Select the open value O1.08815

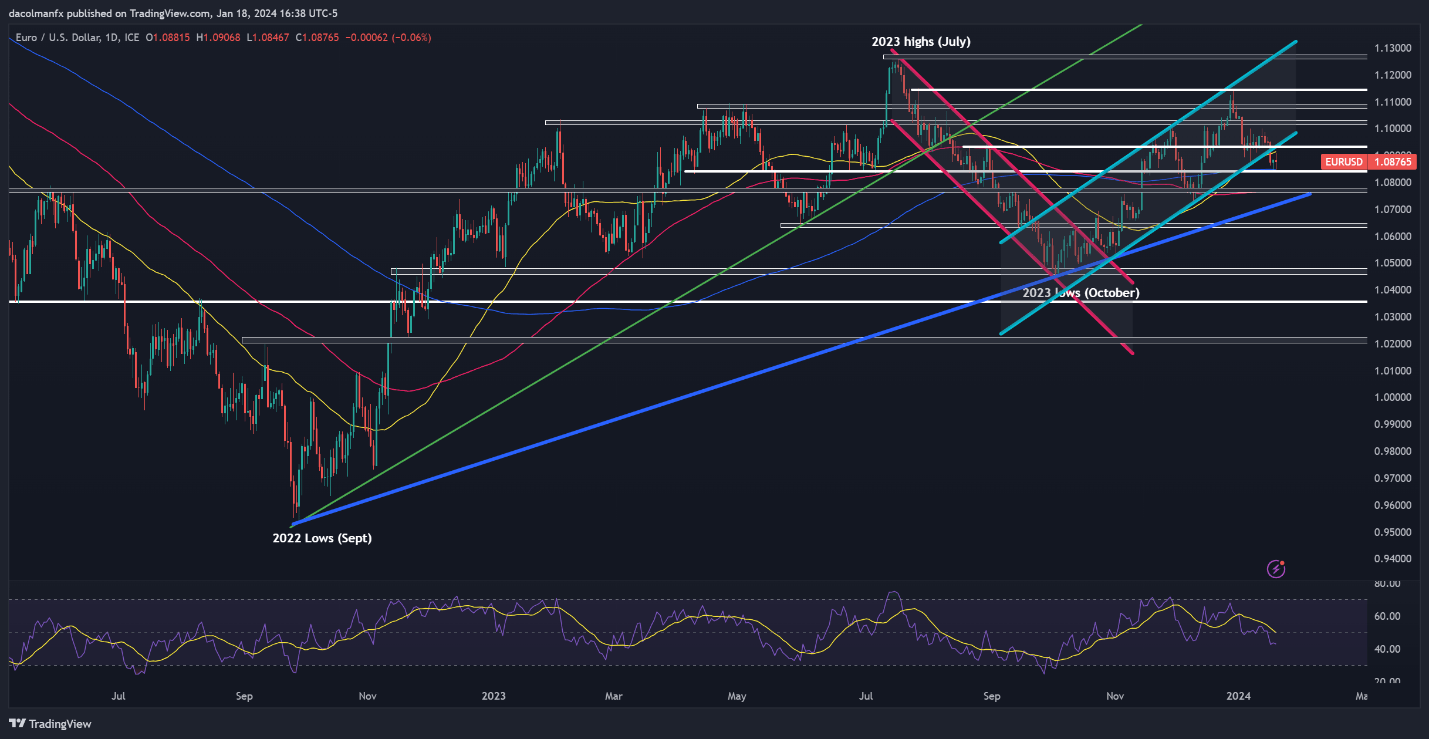pyautogui.click(x=166, y=38)
